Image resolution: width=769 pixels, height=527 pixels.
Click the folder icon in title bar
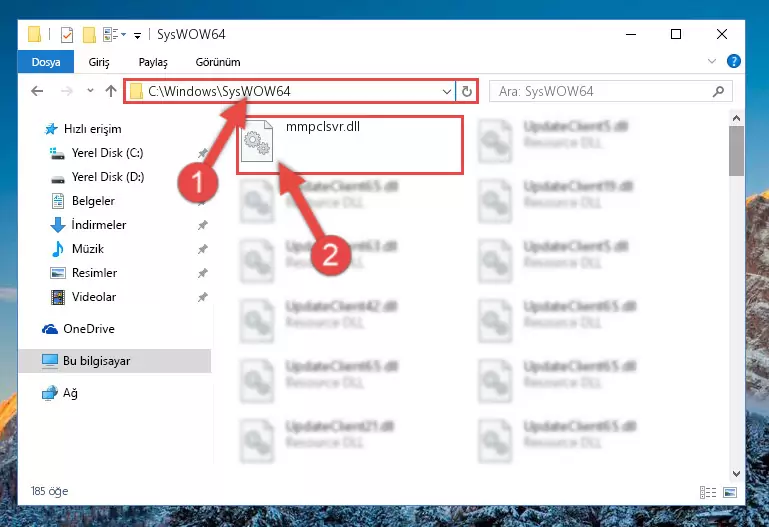(x=34, y=35)
